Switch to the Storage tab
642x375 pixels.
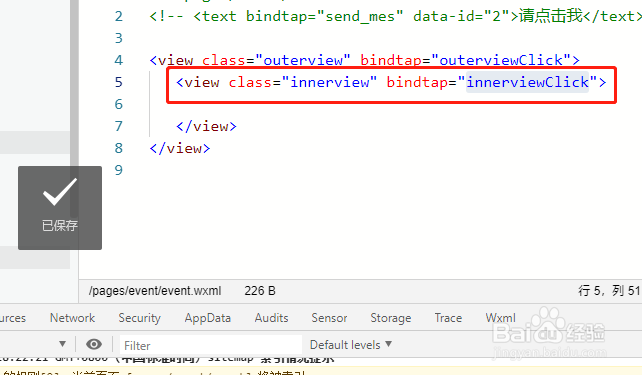(x=391, y=318)
